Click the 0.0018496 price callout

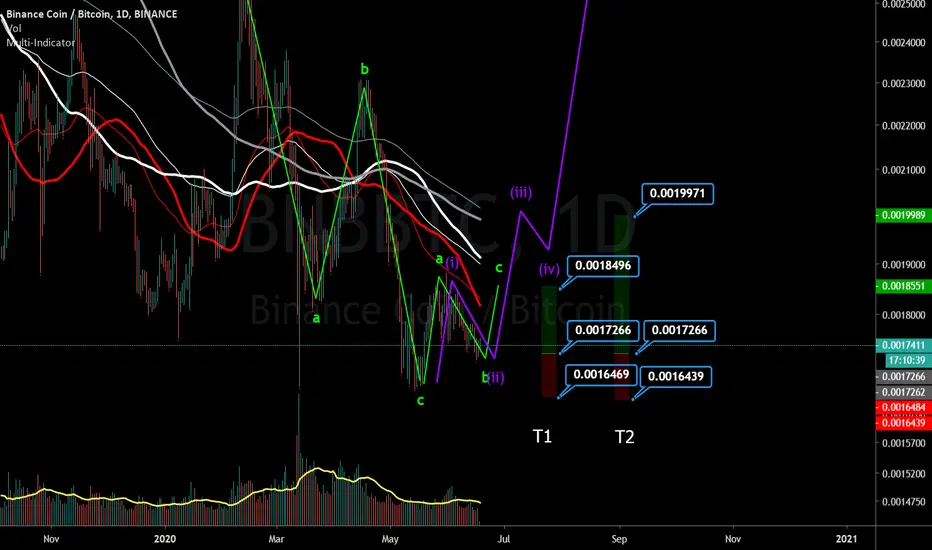pos(603,266)
